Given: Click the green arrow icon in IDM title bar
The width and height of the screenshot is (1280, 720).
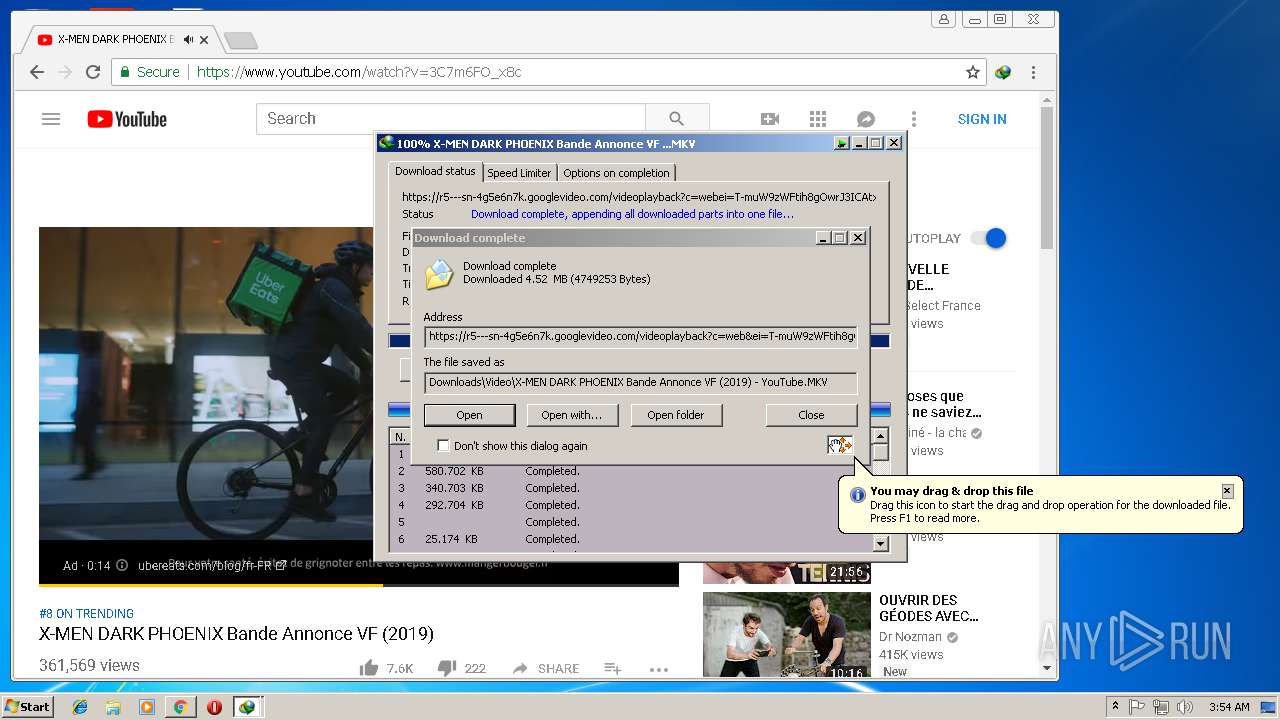Looking at the screenshot, I should 842,143.
